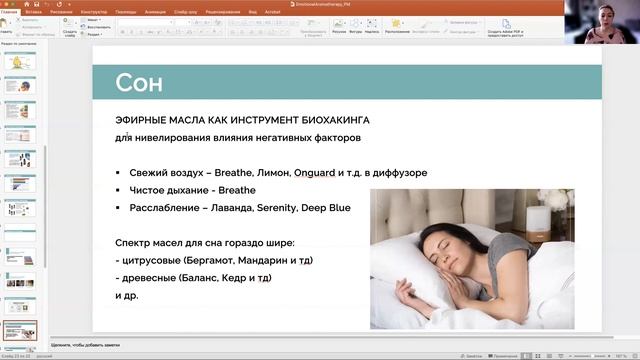Viewport: 640px width, 360px height.
Task: Click the Home icon in title bar
Action: point(27,4)
